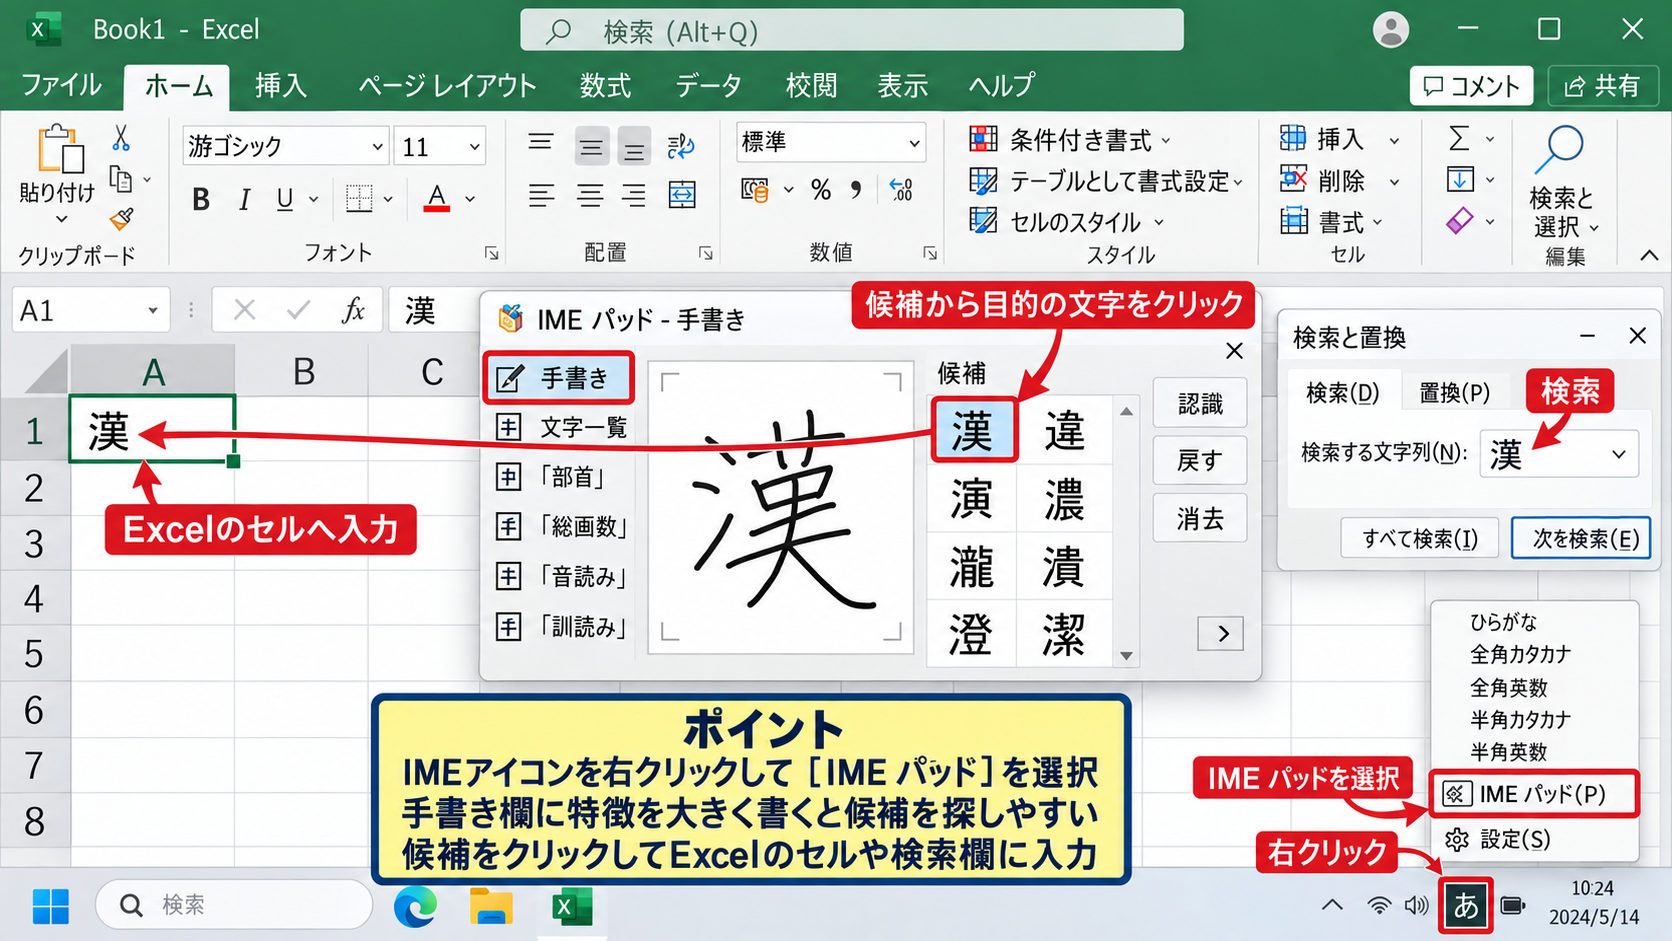
Task: Click the Merge and Center icon
Action: (682, 194)
